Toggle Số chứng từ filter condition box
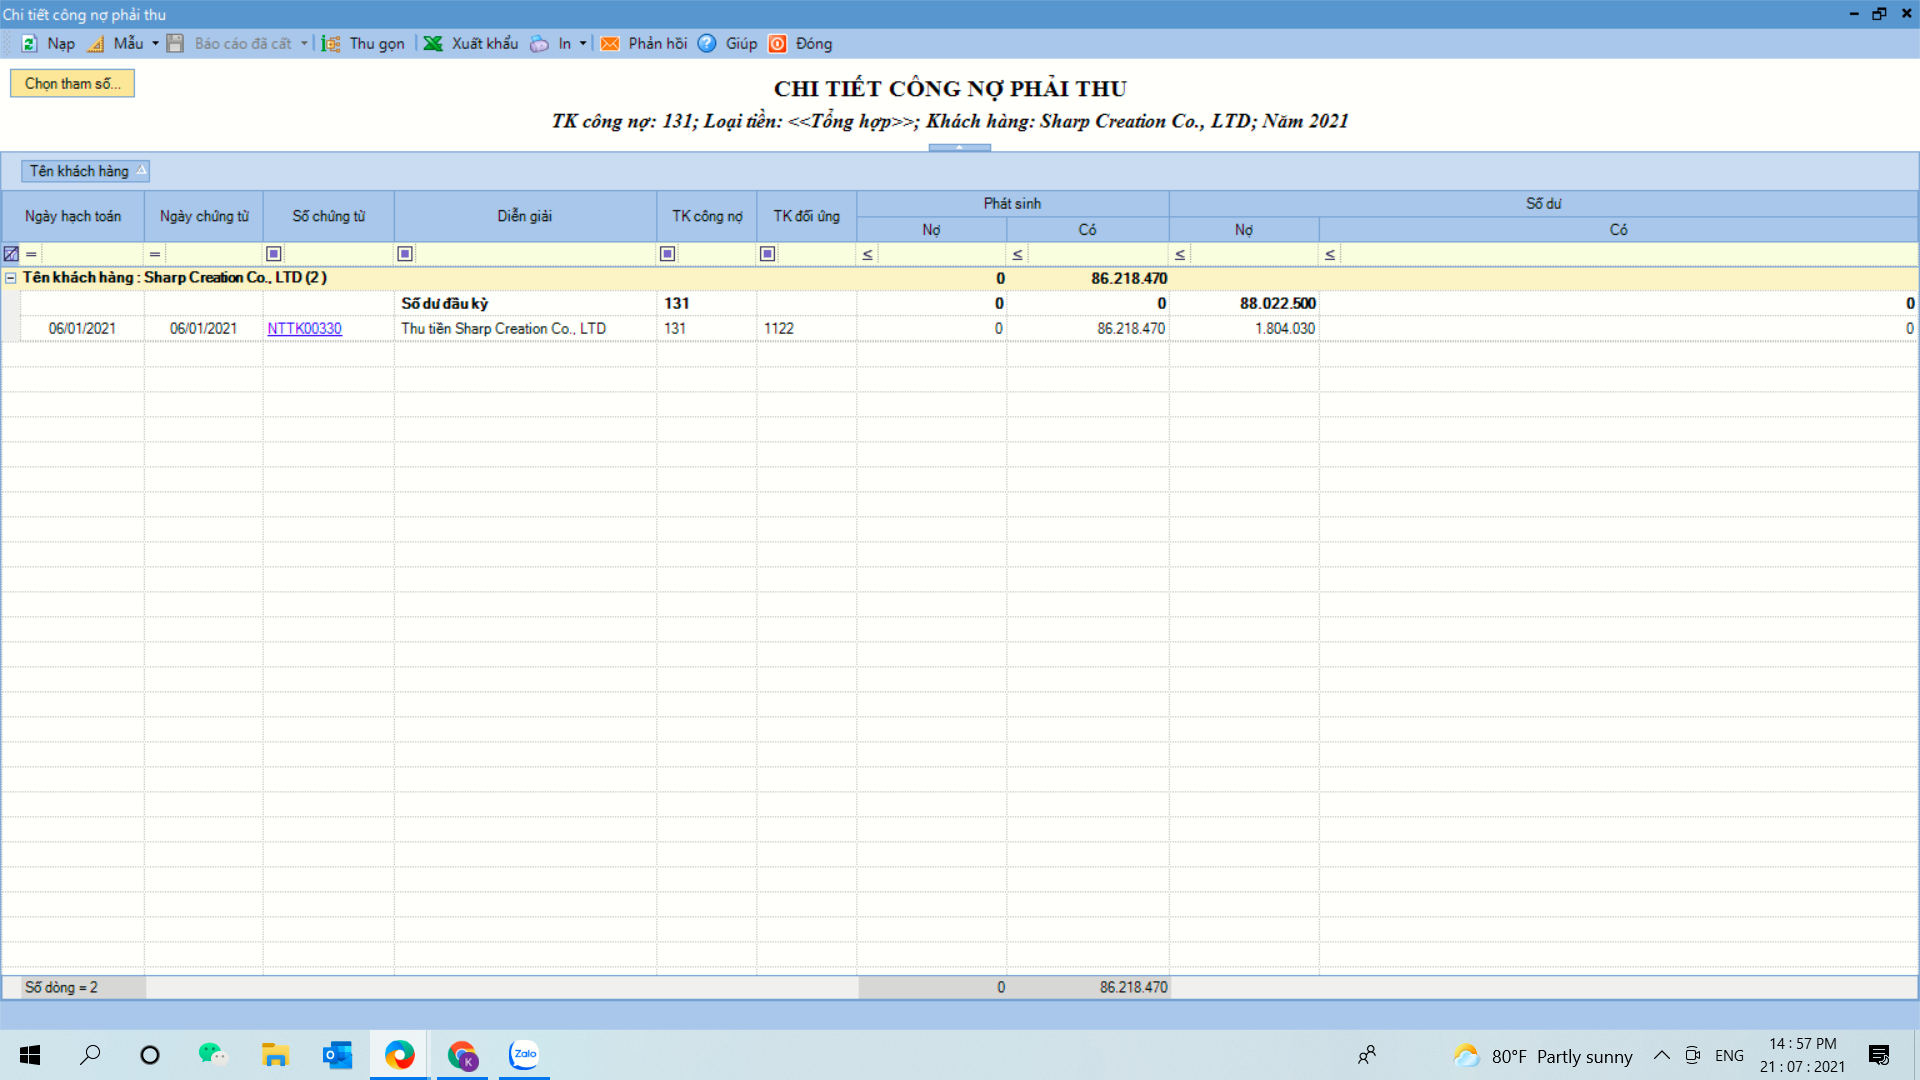Viewport: 1920px width, 1080px height. point(274,254)
